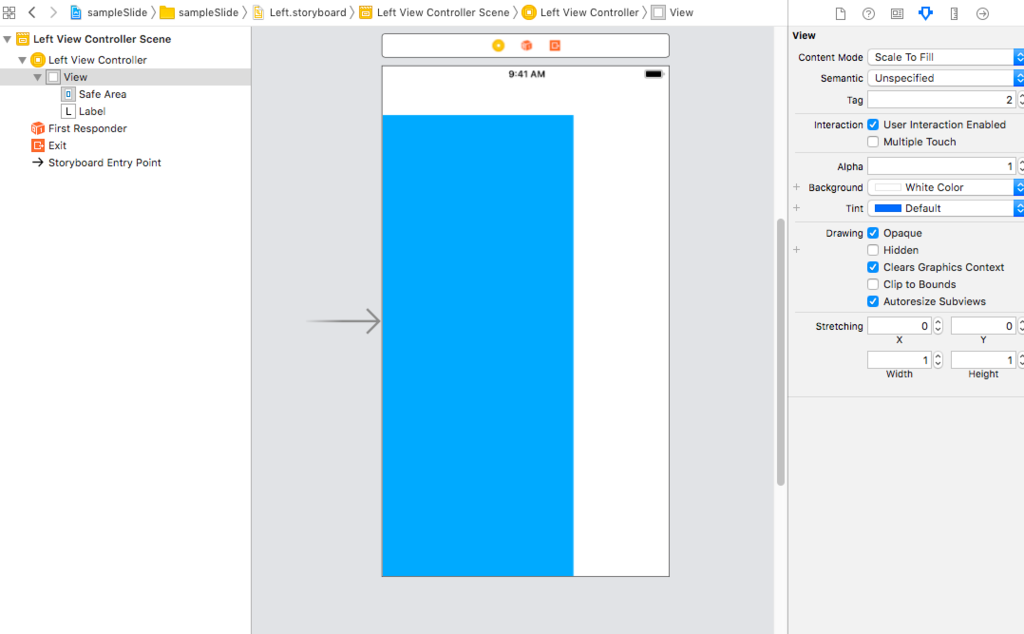The width and height of the screenshot is (1024, 634).
Task: Click the plus button beside Background
Action: 797,187
